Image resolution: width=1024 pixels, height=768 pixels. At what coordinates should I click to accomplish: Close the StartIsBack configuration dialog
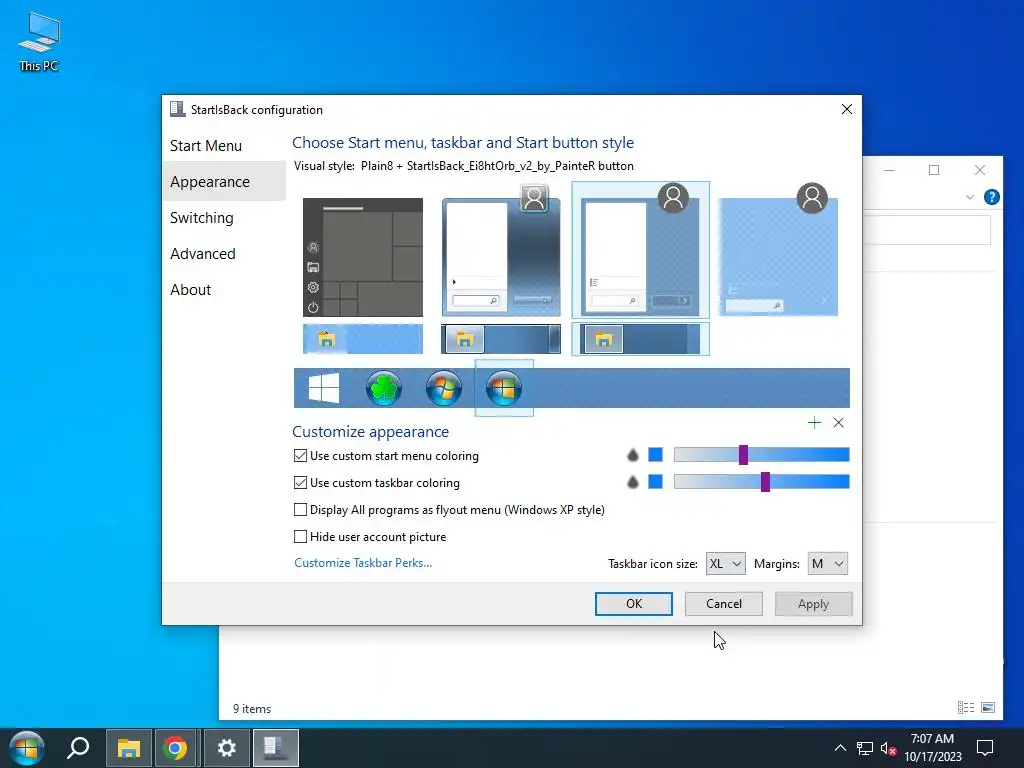pyautogui.click(x=846, y=109)
